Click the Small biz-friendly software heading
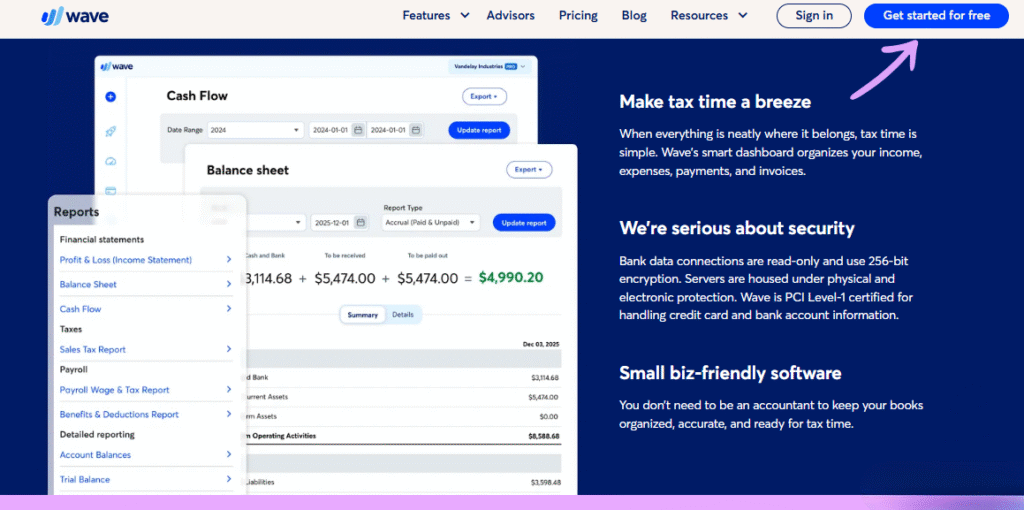This screenshot has width=1024, height=510. pos(730,373)
